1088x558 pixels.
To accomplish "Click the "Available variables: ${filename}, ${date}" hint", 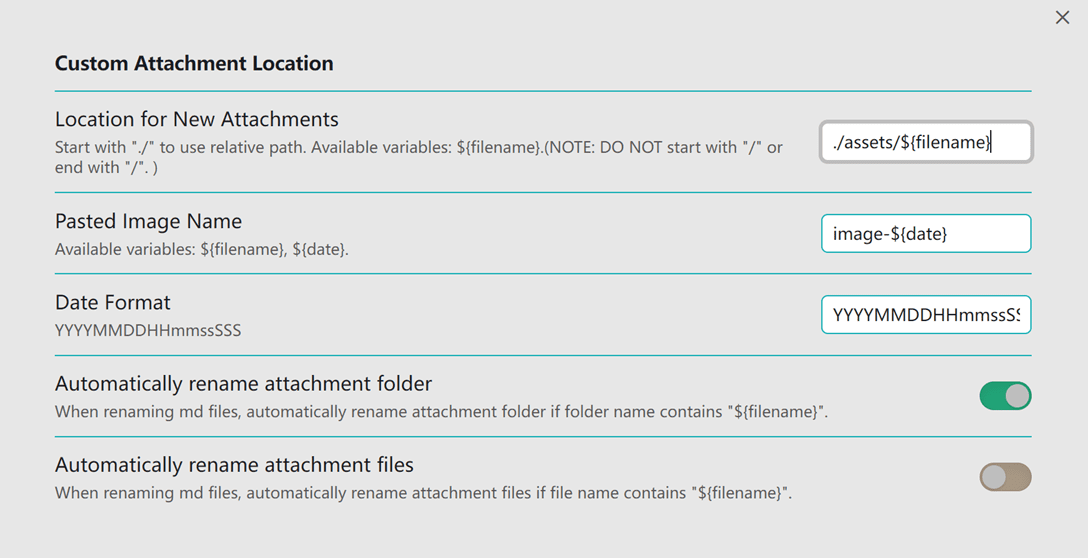I will click(202, 249).
